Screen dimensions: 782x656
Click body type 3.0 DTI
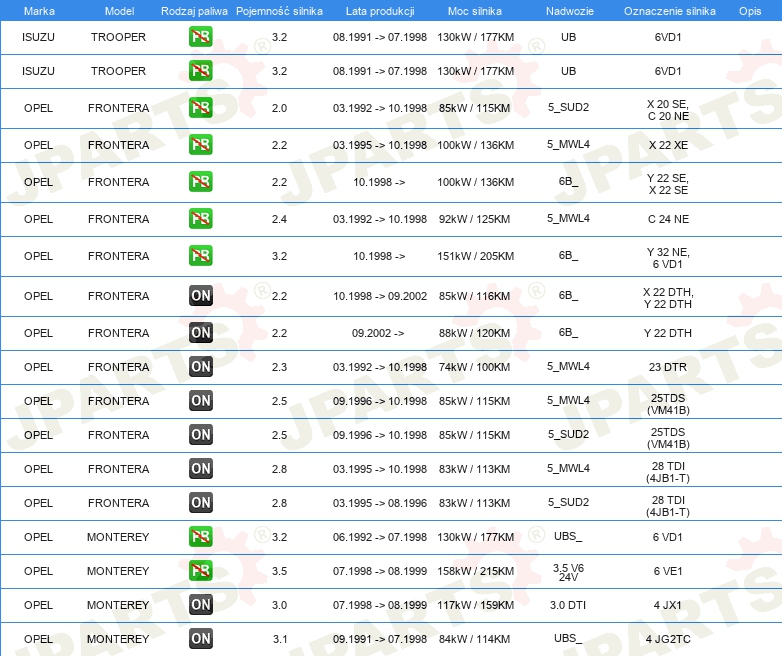pyautogui.click(x=568, y=605)
